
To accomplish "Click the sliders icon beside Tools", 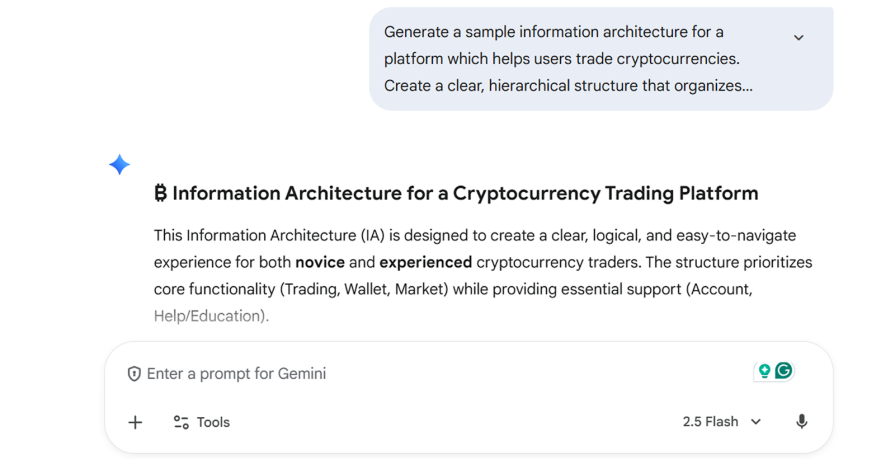I will [x=181, y=422].
